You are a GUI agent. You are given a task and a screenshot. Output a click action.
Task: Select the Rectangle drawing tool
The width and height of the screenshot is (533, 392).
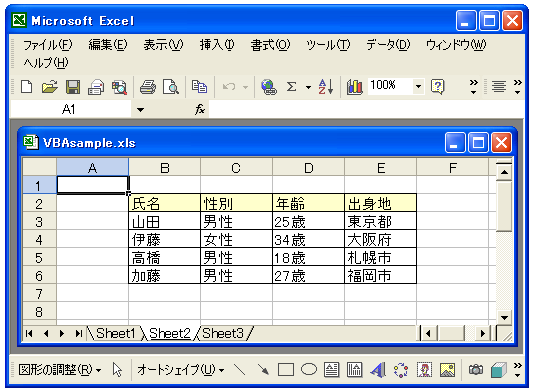point(286,370)
